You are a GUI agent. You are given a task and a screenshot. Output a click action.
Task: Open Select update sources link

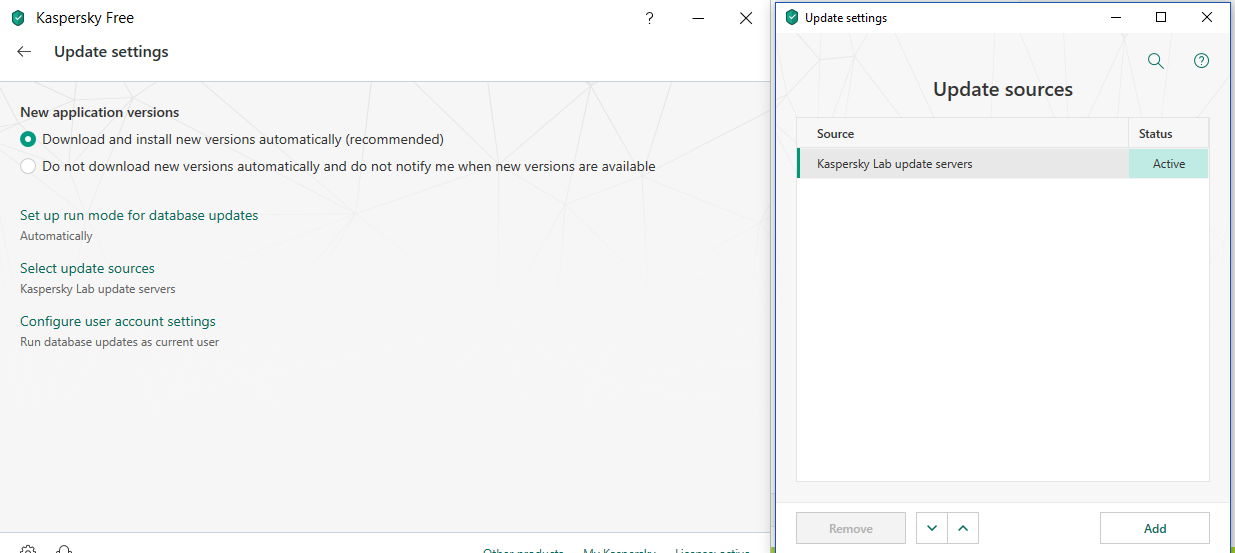point(87,268)
